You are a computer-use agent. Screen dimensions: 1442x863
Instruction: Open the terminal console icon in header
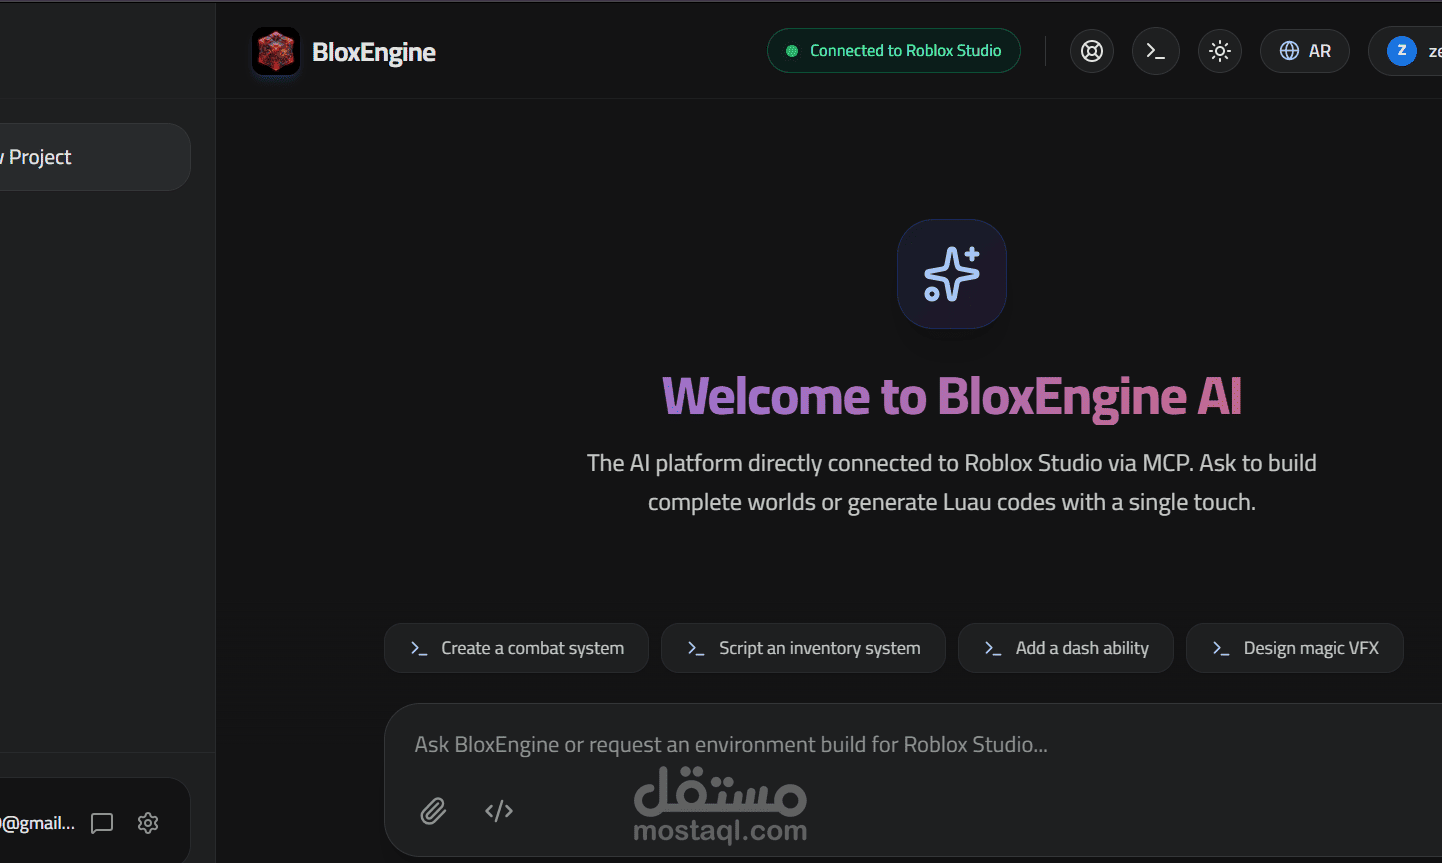(1156, 51)
